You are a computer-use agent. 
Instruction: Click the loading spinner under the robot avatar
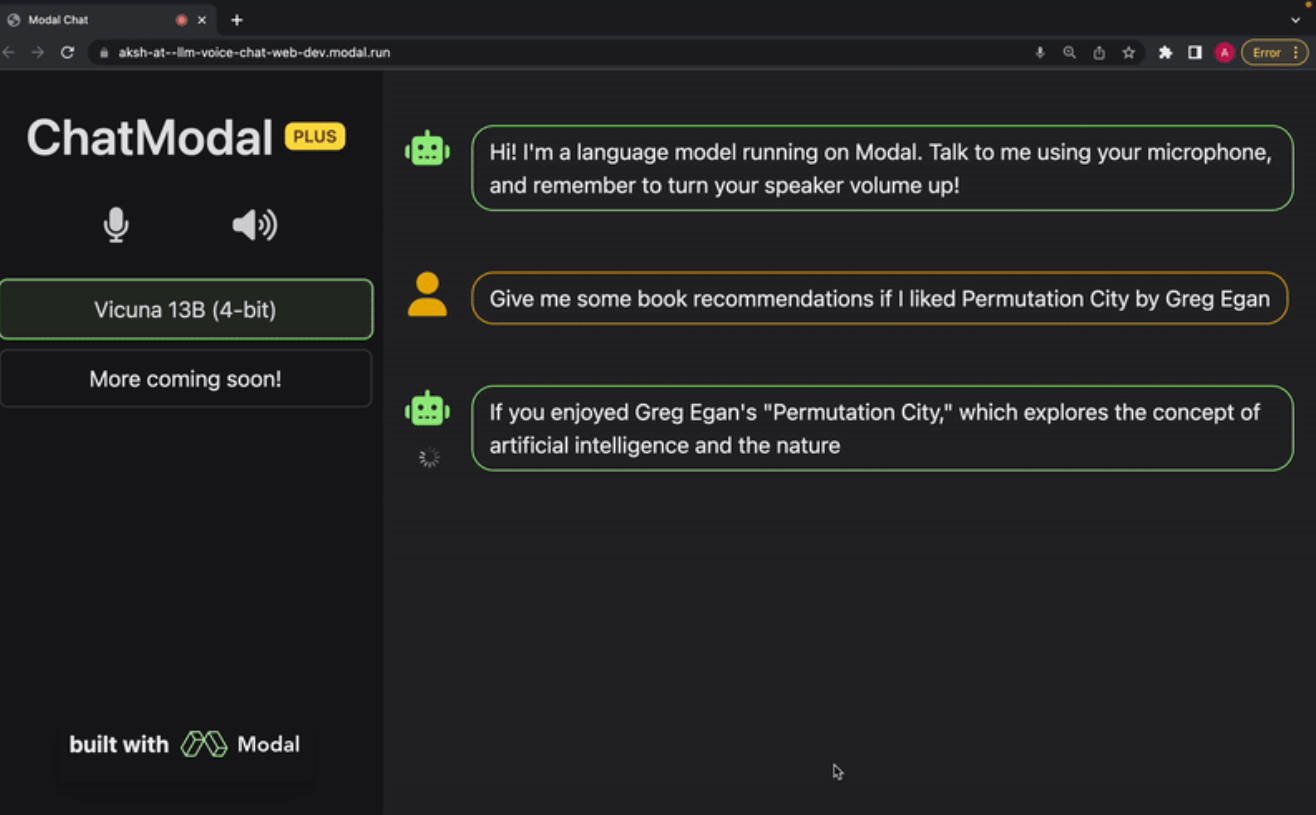[x=429, y=457]
